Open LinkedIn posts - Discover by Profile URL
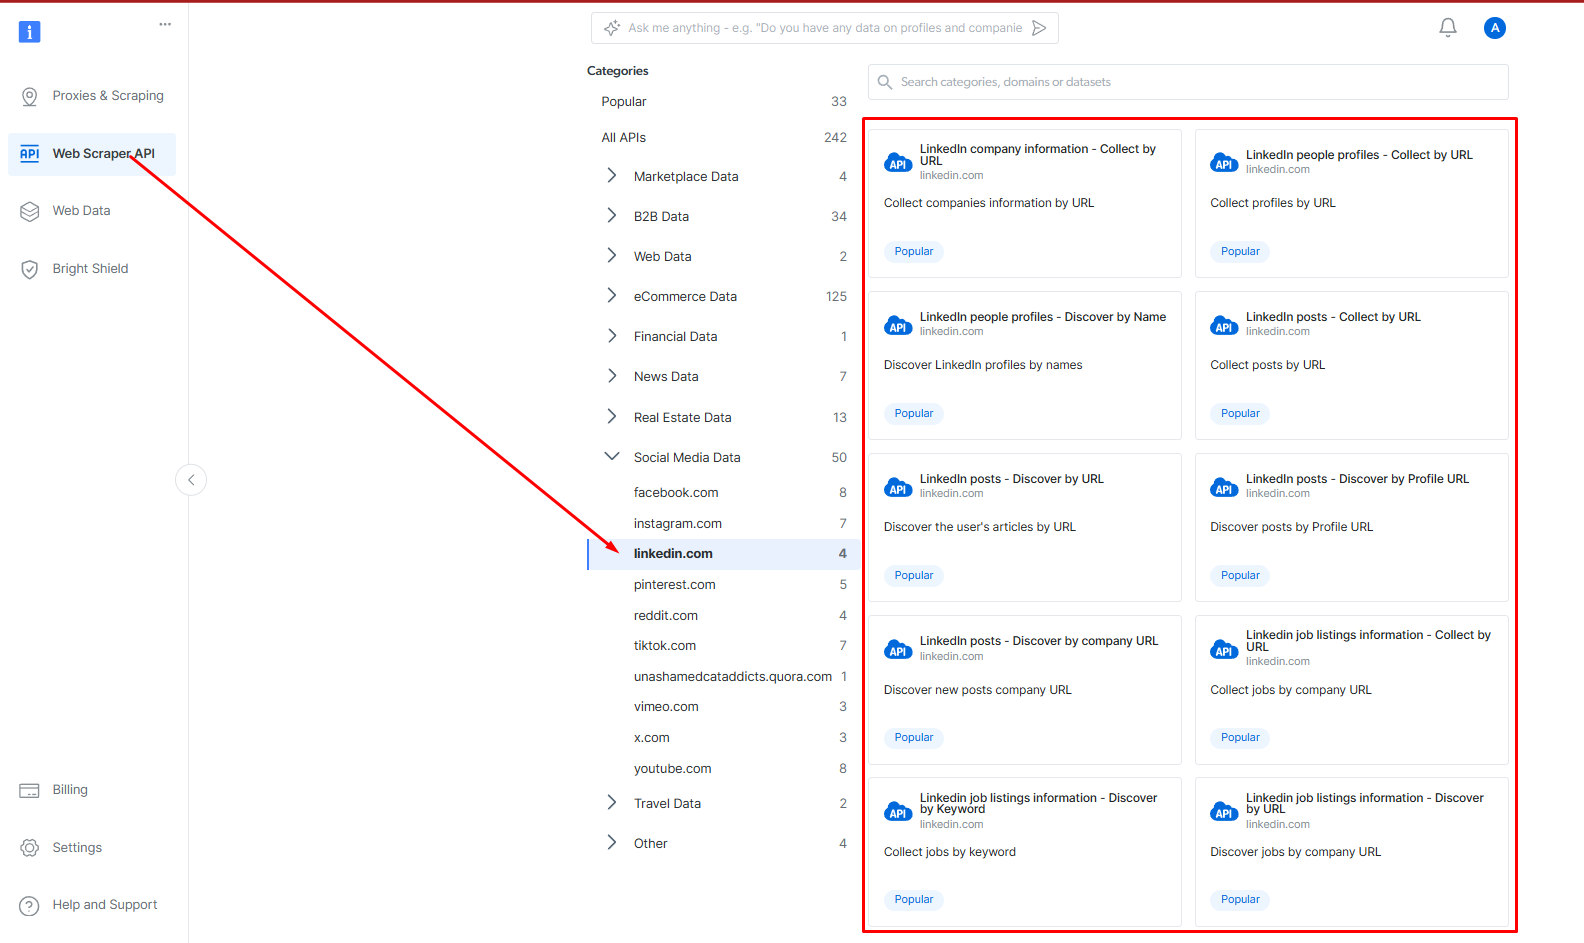The image size is (1584, 943). point(1352,527)
